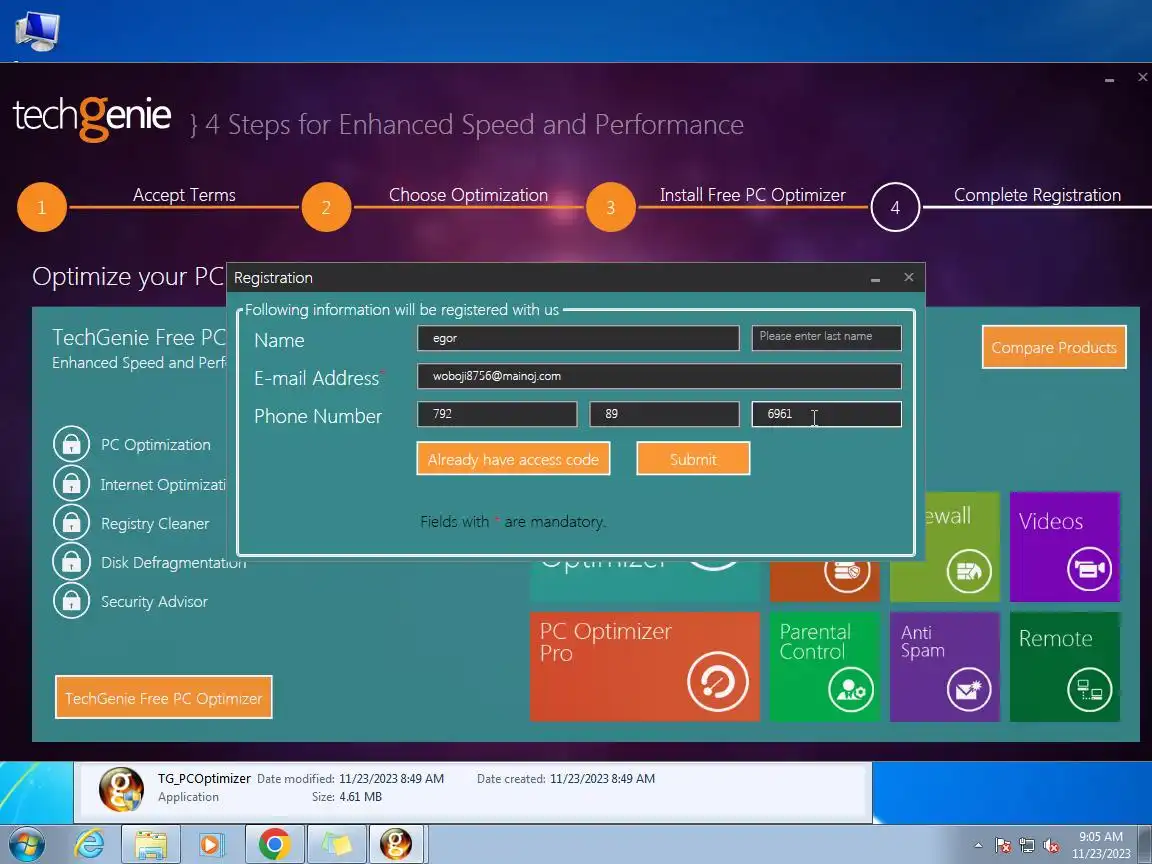Click the E-mail Address input field

coord(659,376)
